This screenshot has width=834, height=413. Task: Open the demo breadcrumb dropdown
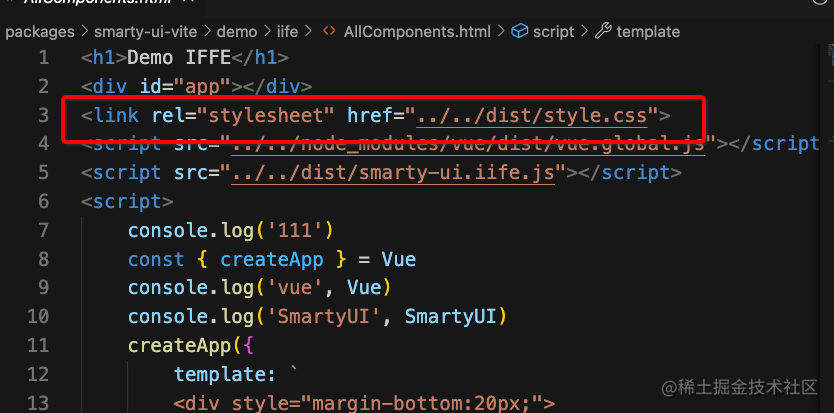[x=237, y=32]
